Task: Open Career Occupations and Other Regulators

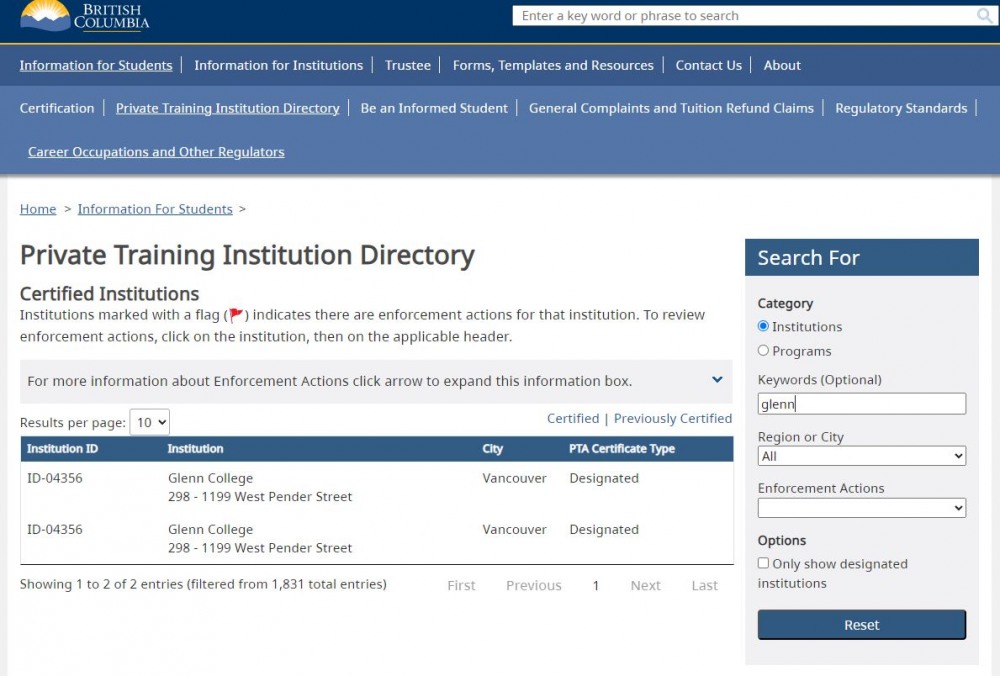Action: coord(156,152)
